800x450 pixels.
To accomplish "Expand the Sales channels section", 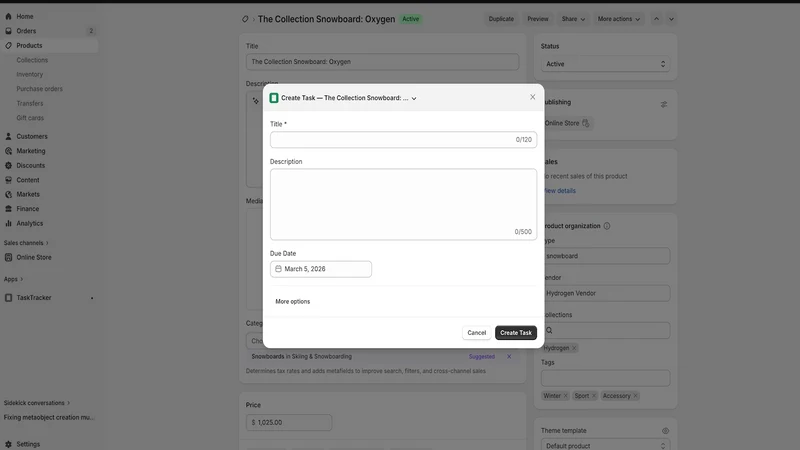I will pos(26,243).
